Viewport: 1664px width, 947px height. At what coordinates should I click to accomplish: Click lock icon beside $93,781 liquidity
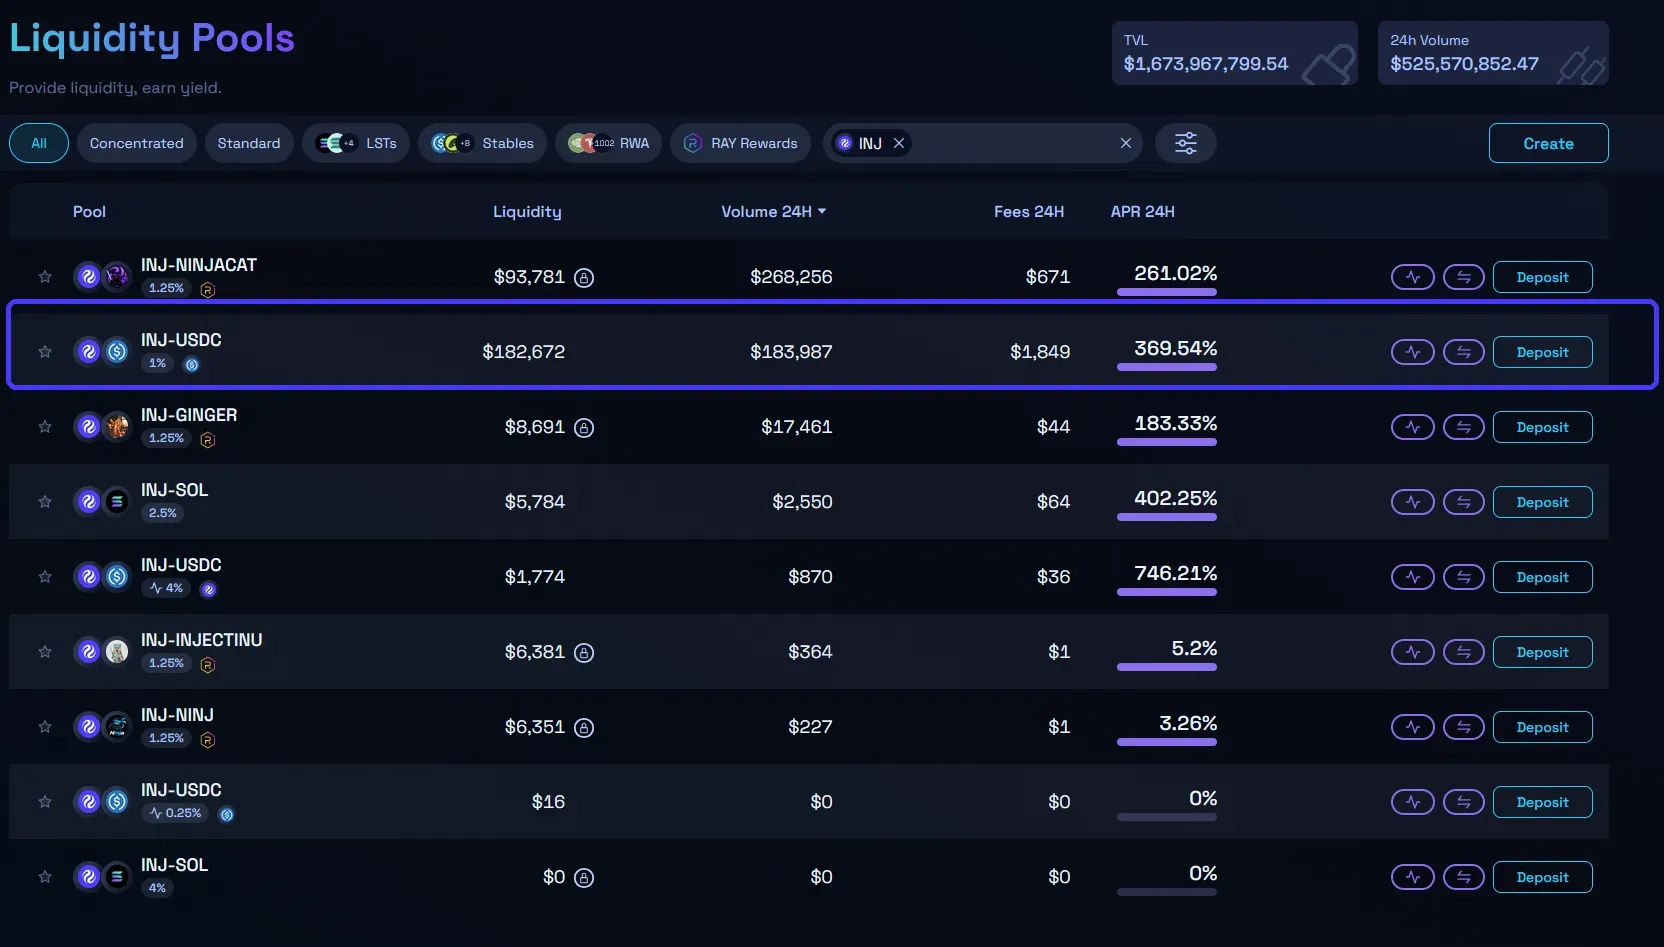(584, 278)
